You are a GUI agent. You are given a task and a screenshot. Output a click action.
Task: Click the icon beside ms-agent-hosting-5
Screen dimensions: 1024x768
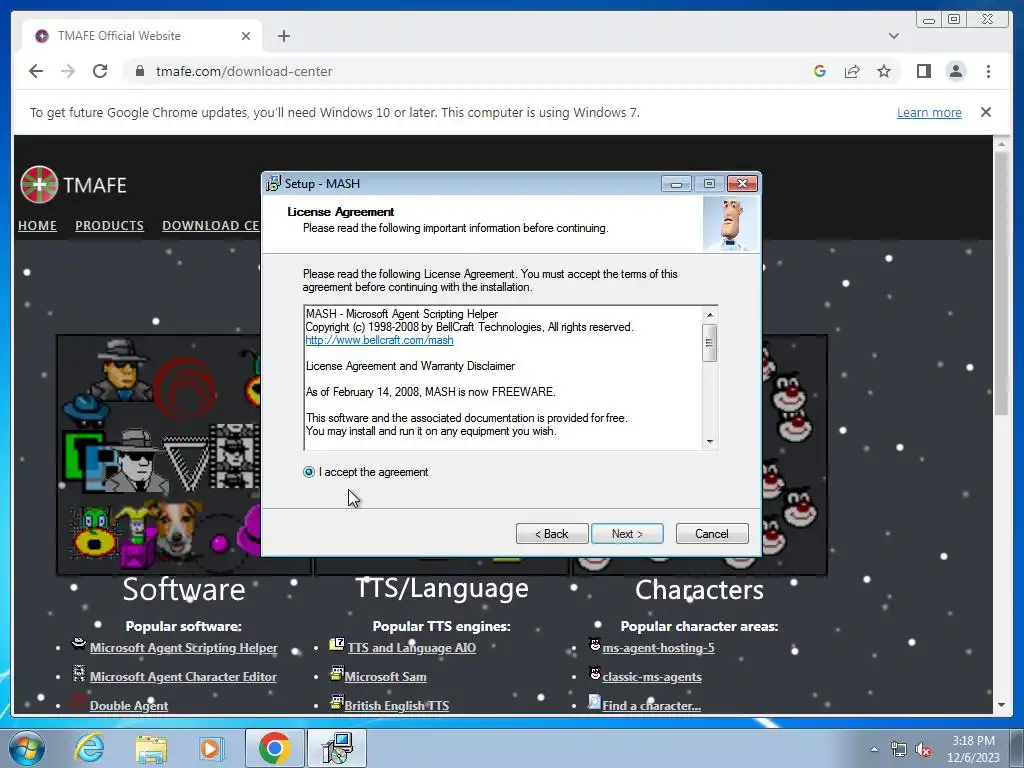(594, 645)
